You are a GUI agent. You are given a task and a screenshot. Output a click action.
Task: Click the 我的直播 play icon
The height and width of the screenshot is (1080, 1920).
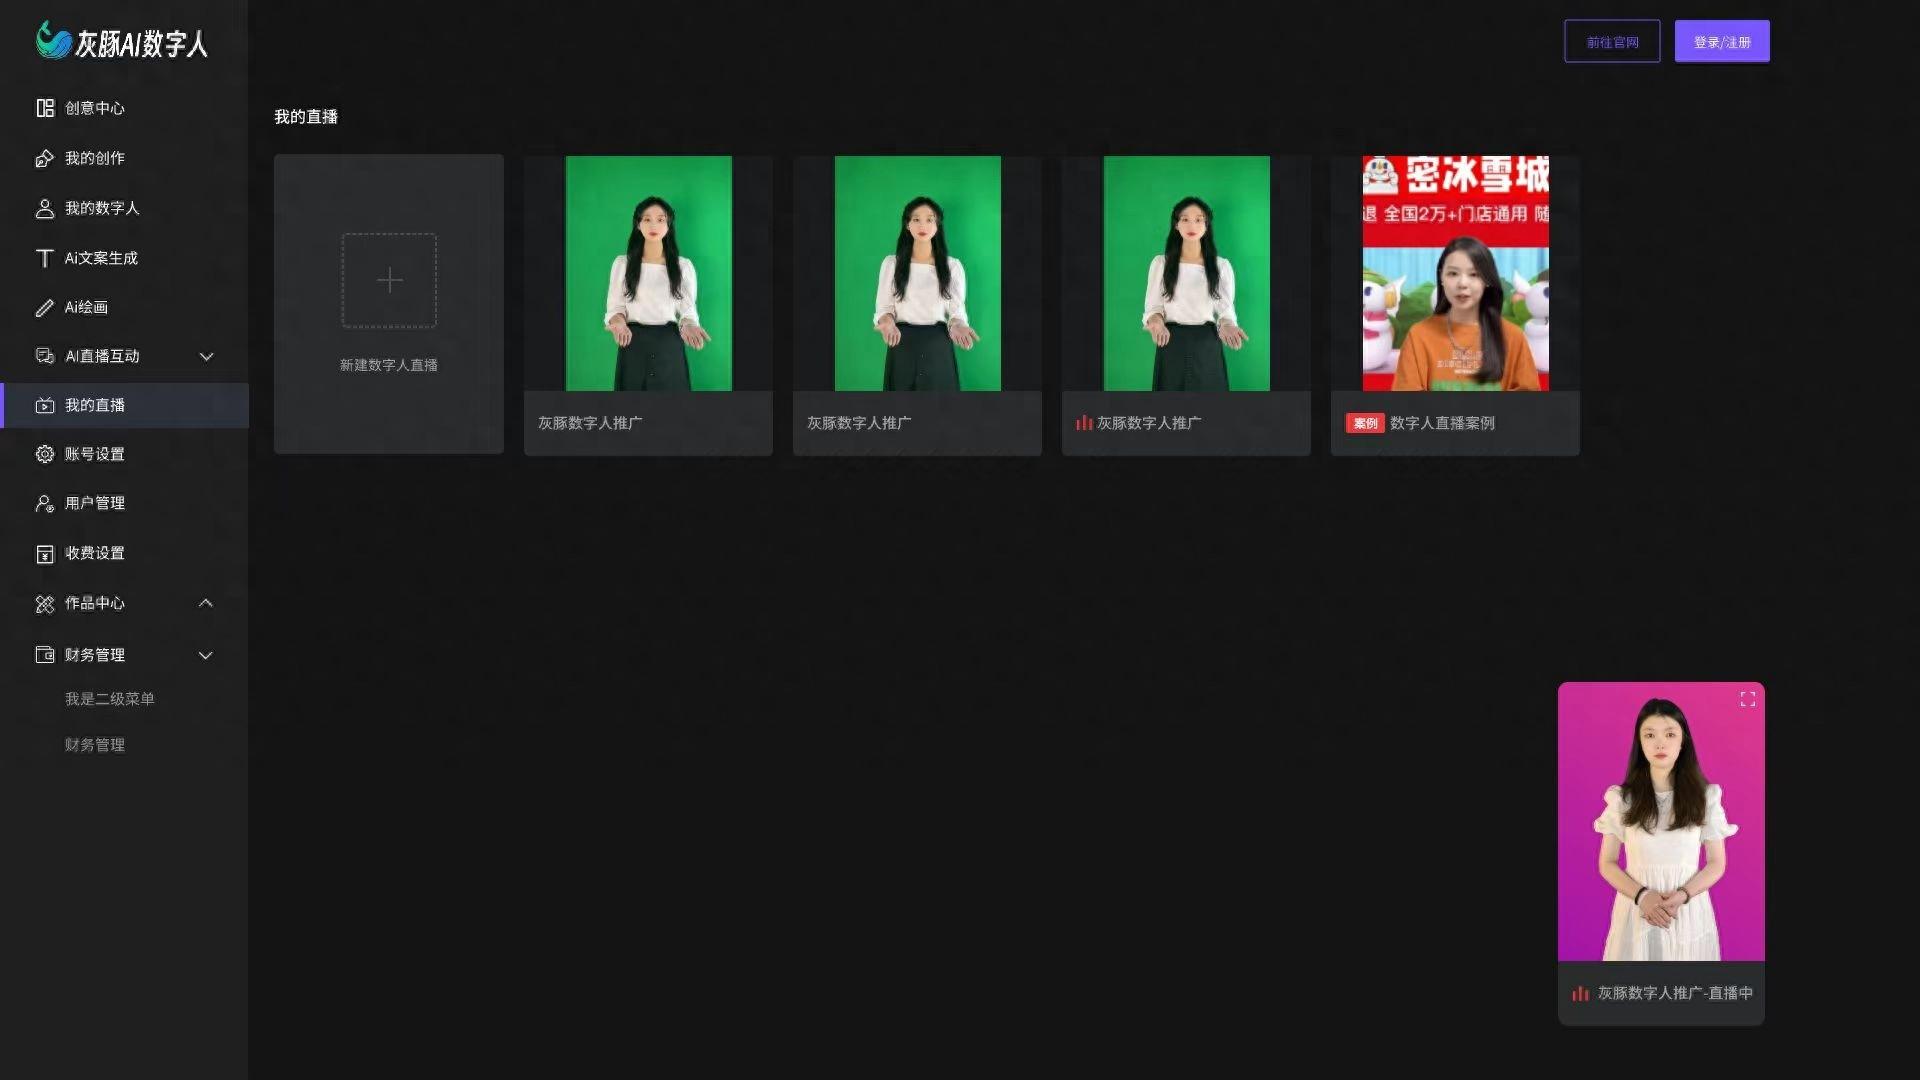click(45, 405)
